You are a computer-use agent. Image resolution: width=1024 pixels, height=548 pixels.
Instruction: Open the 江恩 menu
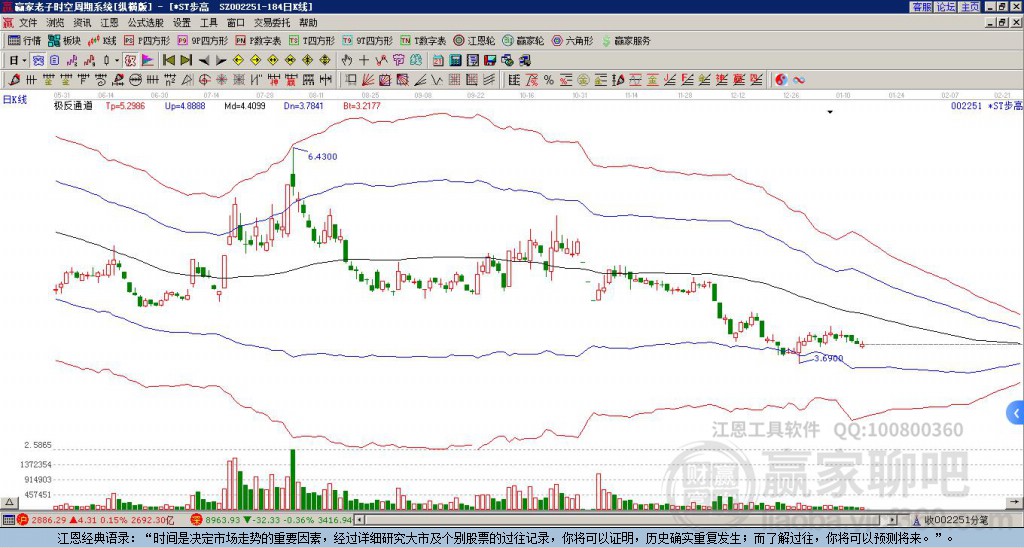pyautogui.click(x=109, y=23)
